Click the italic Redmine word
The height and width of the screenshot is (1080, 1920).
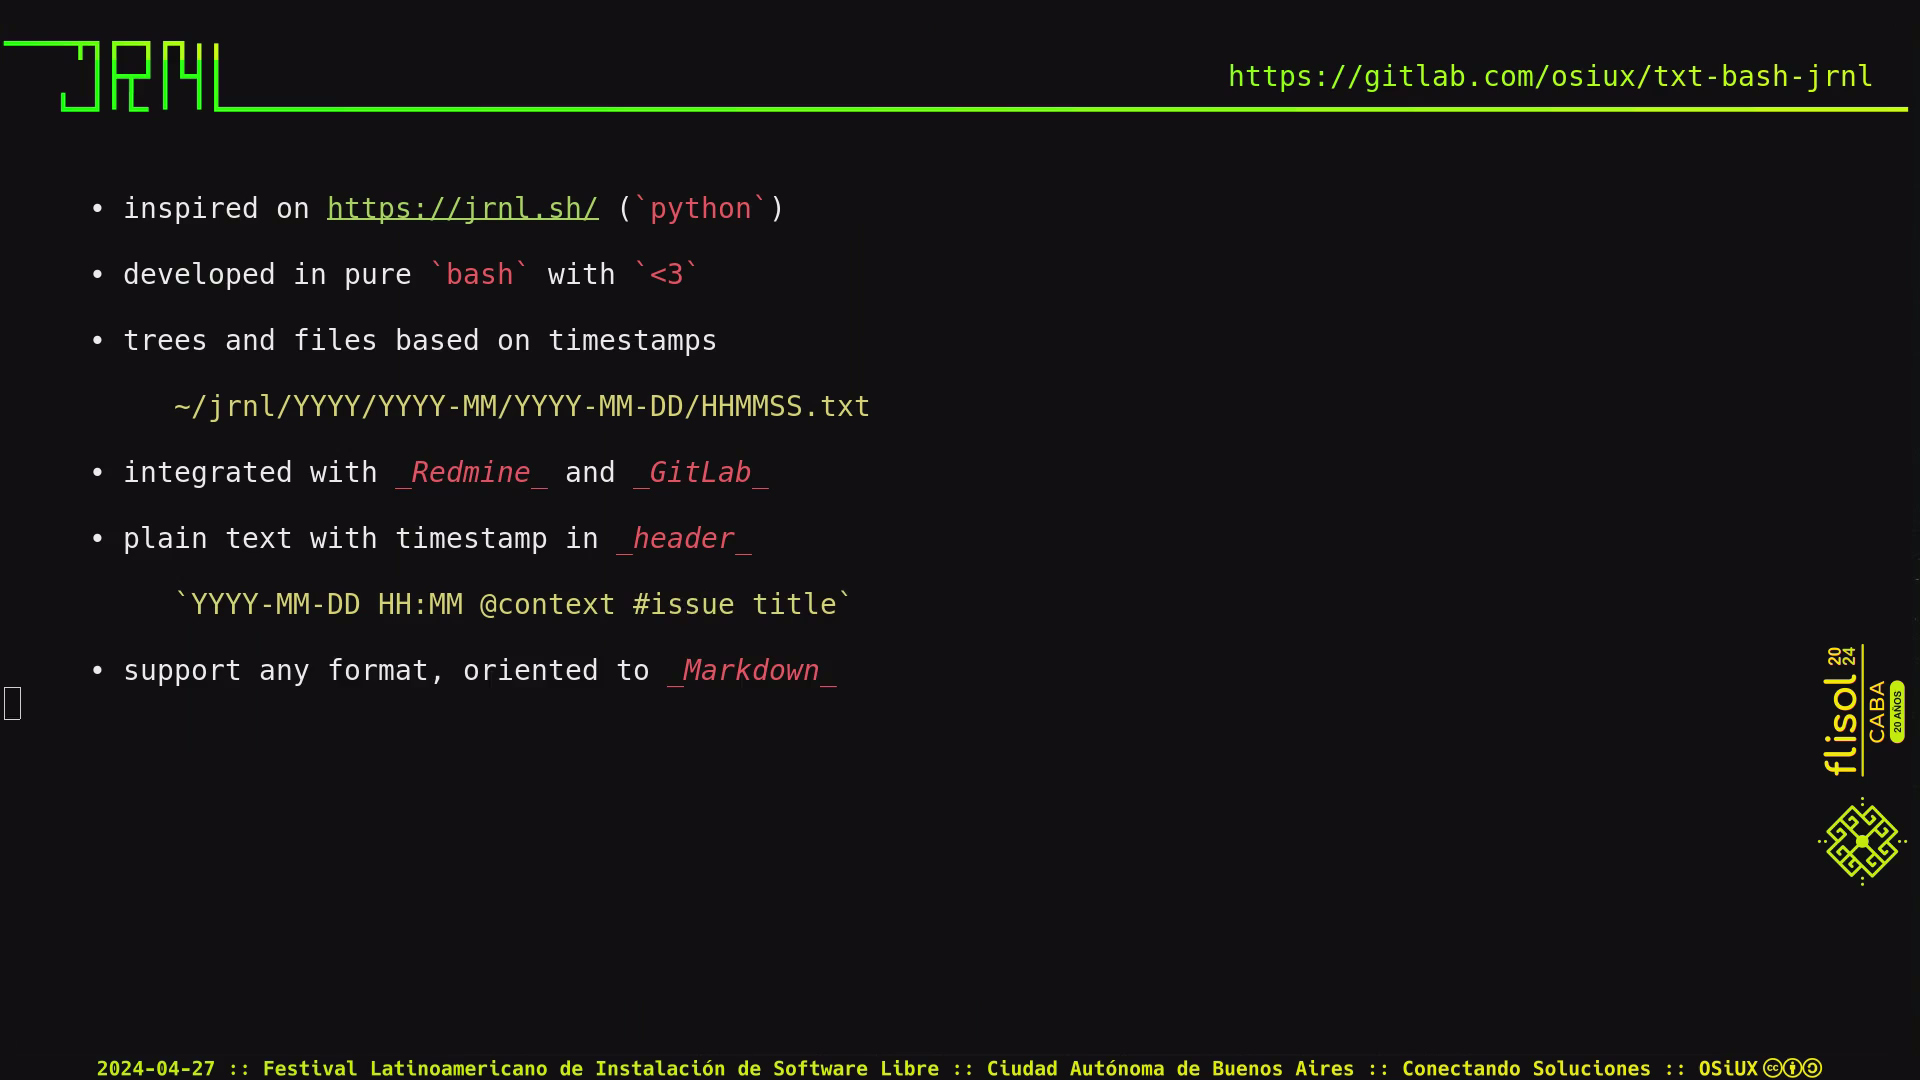[471, 472]
